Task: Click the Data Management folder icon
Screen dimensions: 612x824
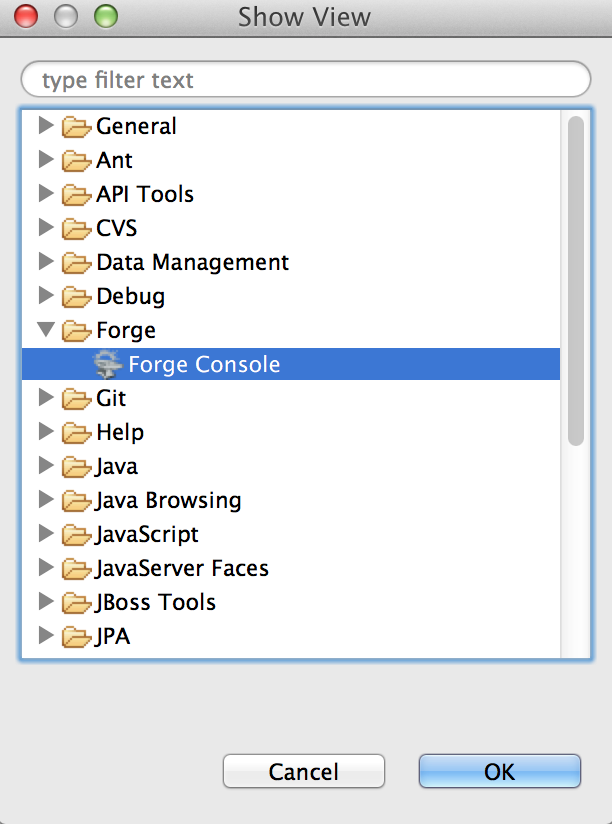Action: click(76, 263)
